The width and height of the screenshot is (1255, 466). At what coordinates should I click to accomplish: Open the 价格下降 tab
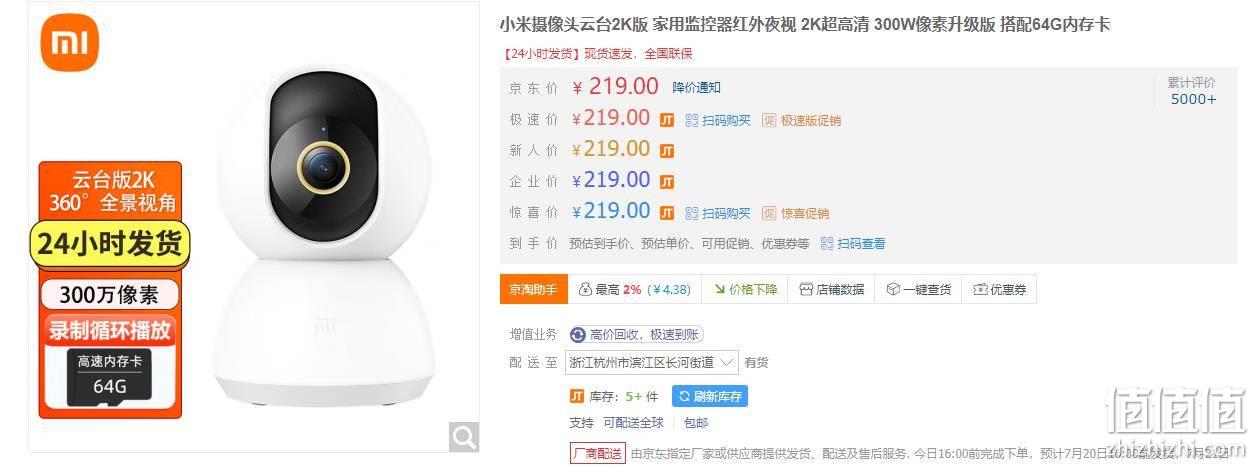746,289
